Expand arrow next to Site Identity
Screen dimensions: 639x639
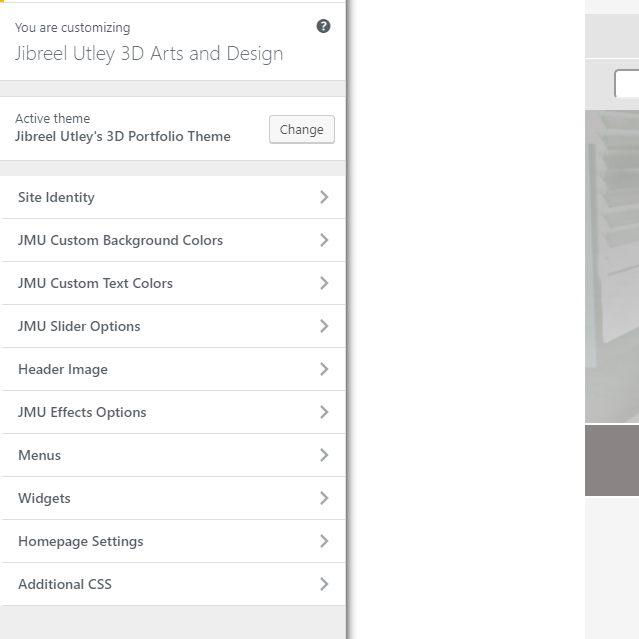[x=323, y=197]
